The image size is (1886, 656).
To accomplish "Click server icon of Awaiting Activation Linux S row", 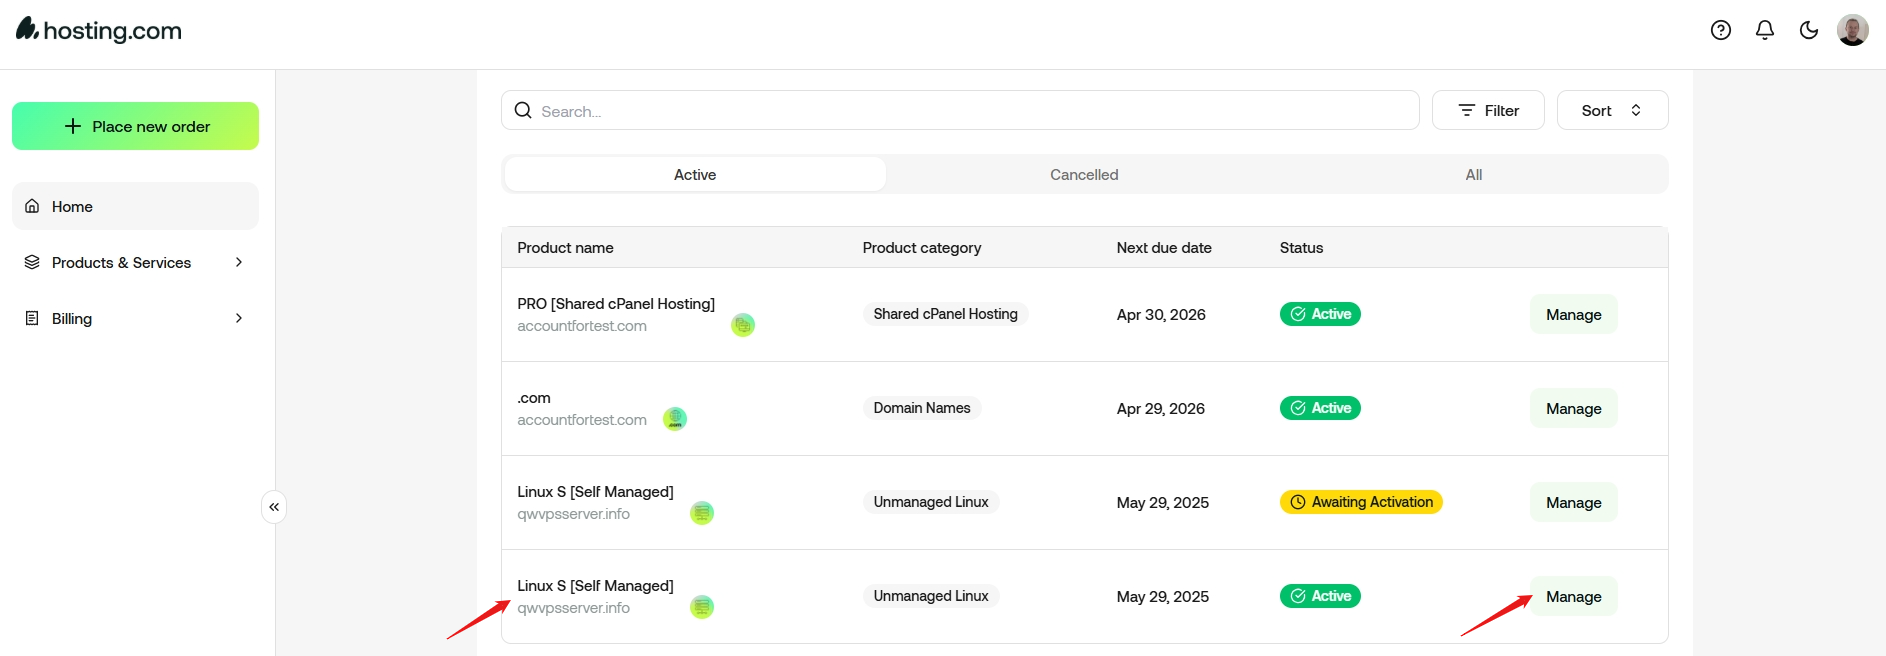I will [702, 513].
